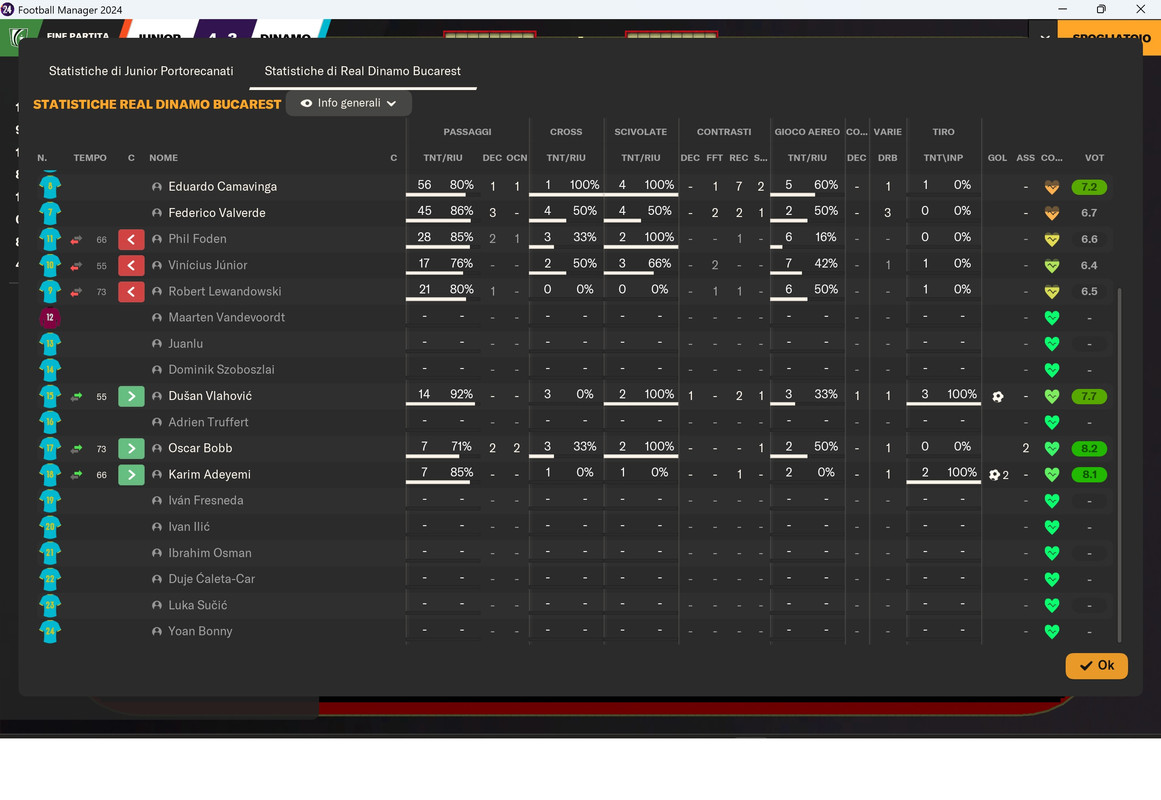Sort by the ASS column header
Viewport: 1161px width, 800px height.
click(x=1026, y=158)
